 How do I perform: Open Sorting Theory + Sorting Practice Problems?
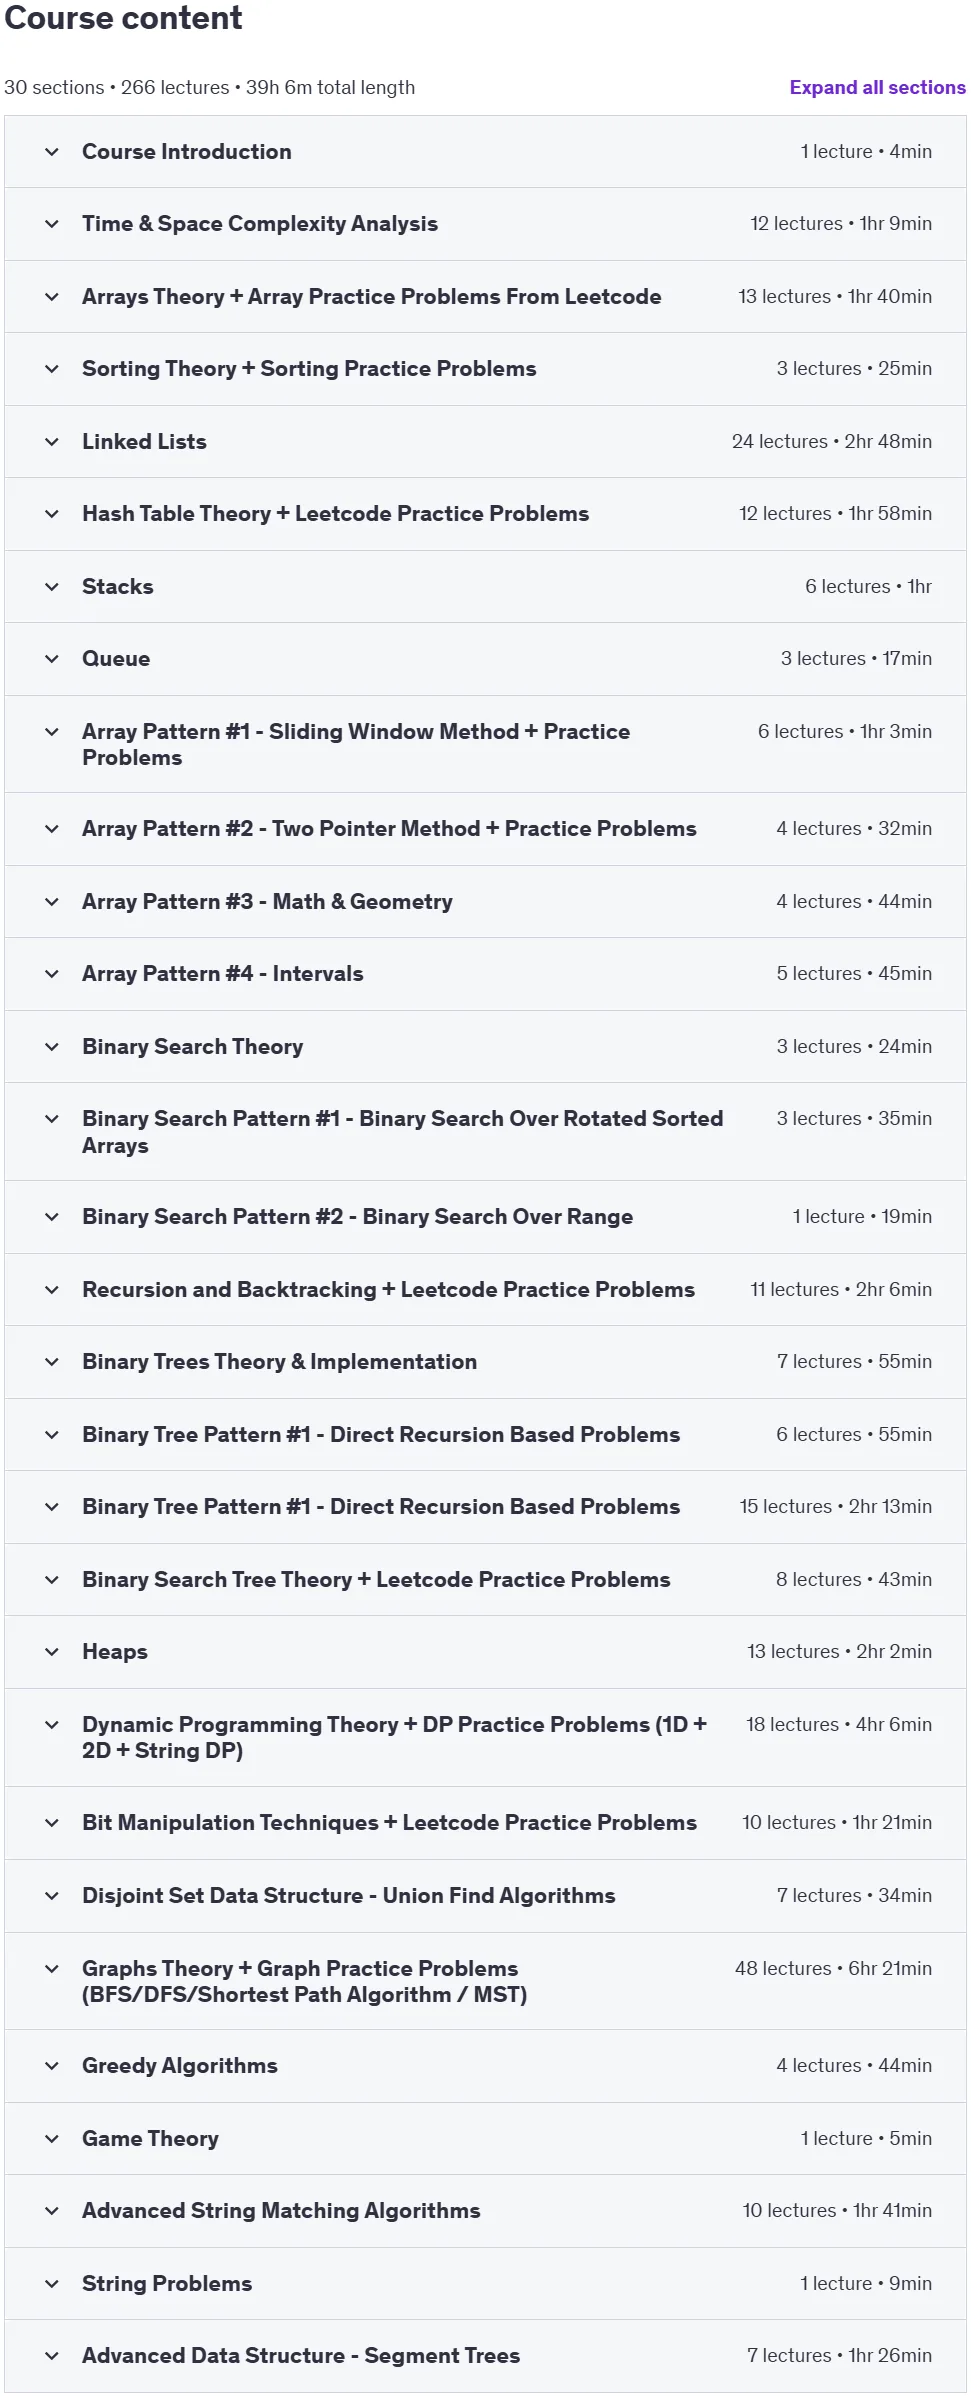click(x=309, y=369)
